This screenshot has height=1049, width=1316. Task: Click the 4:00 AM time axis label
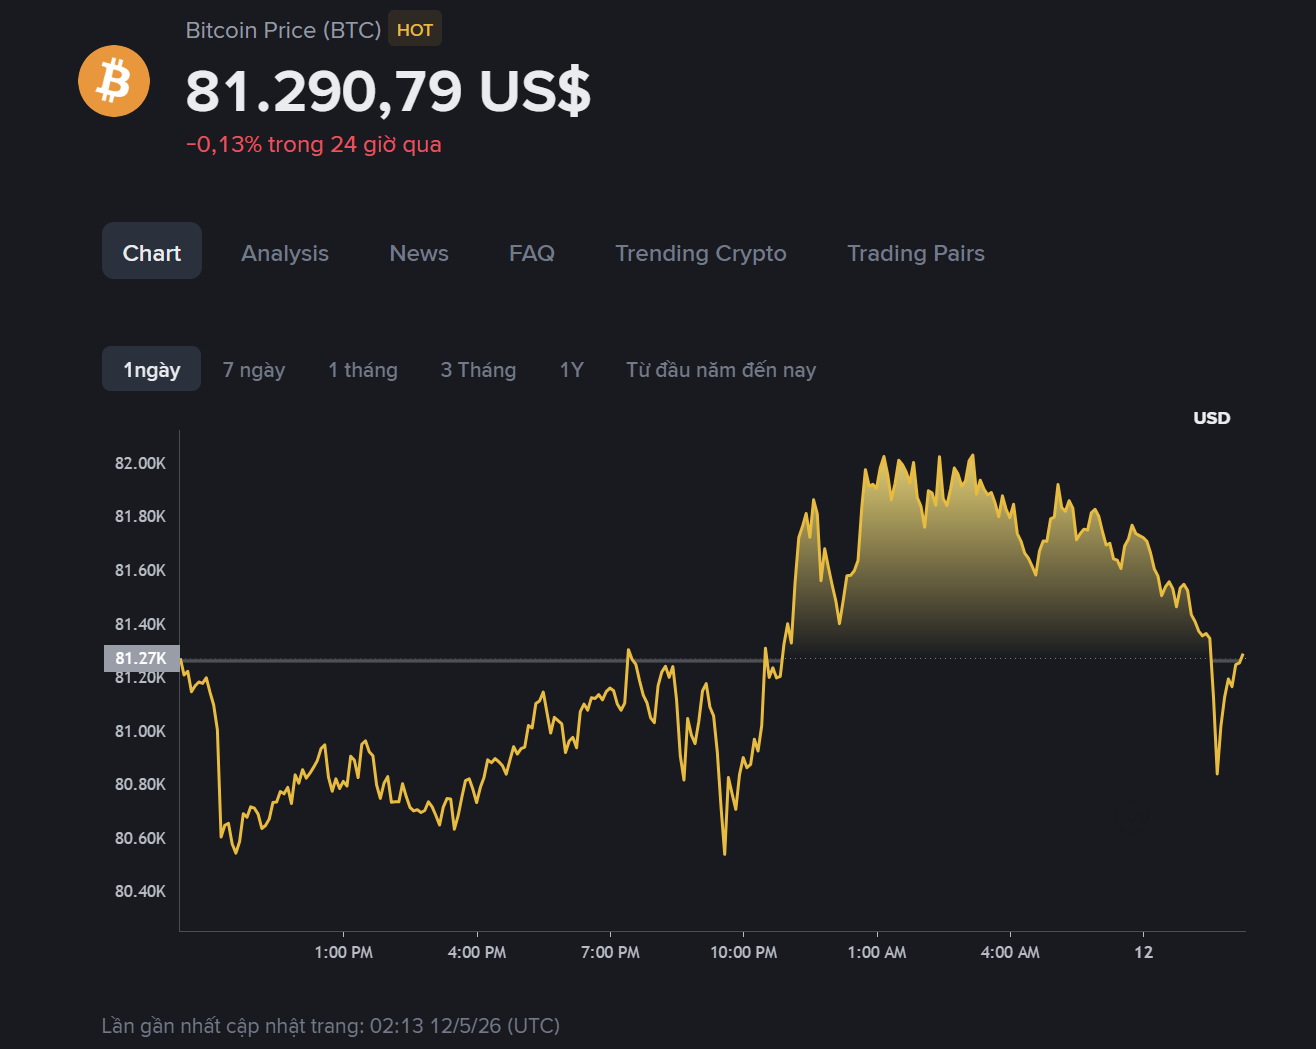click(x=1010, y=952)
